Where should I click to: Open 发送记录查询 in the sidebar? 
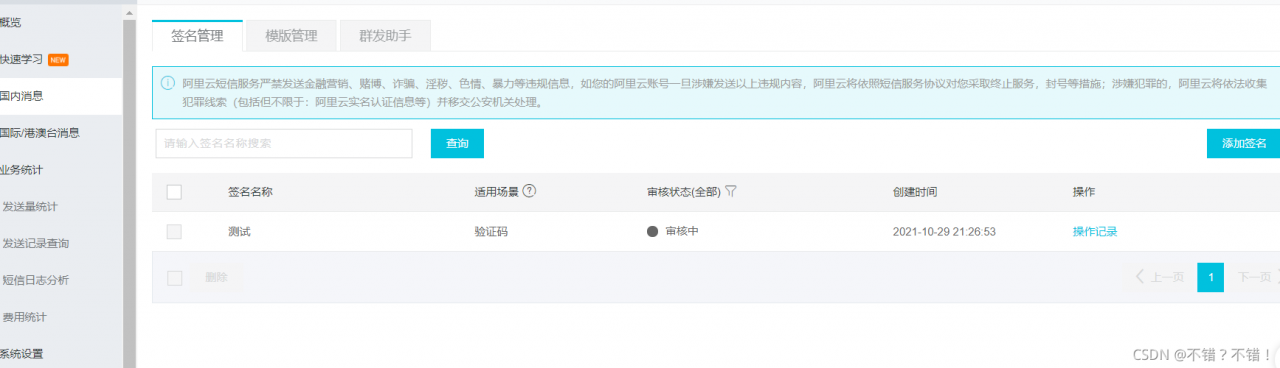click(36, 243)
